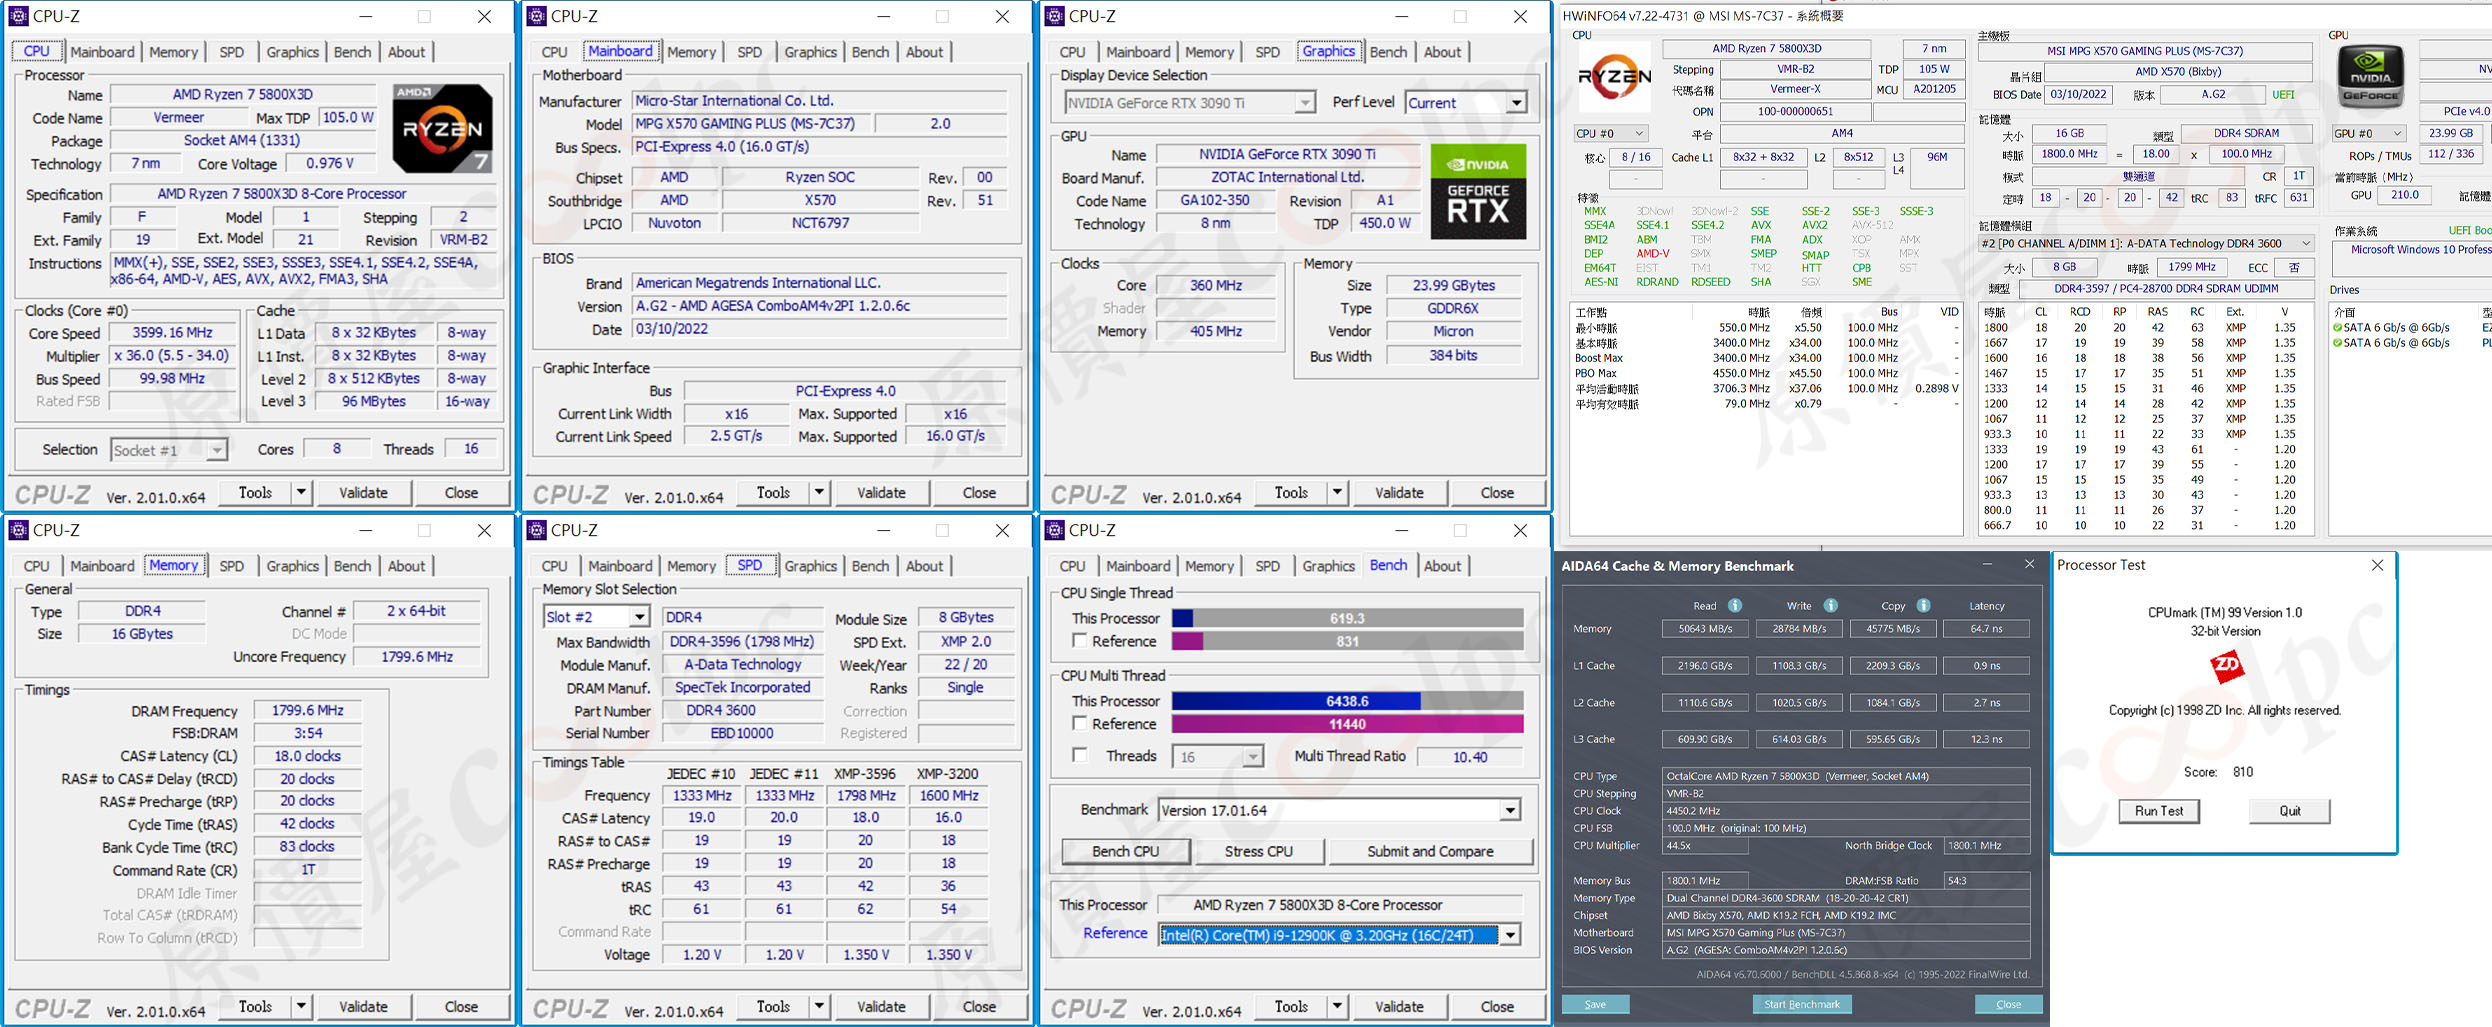Click single-thread This Processor 619.3 bar
Screen dimensions: 2492x1027
pyautogui.click(x=1347, y=618)
